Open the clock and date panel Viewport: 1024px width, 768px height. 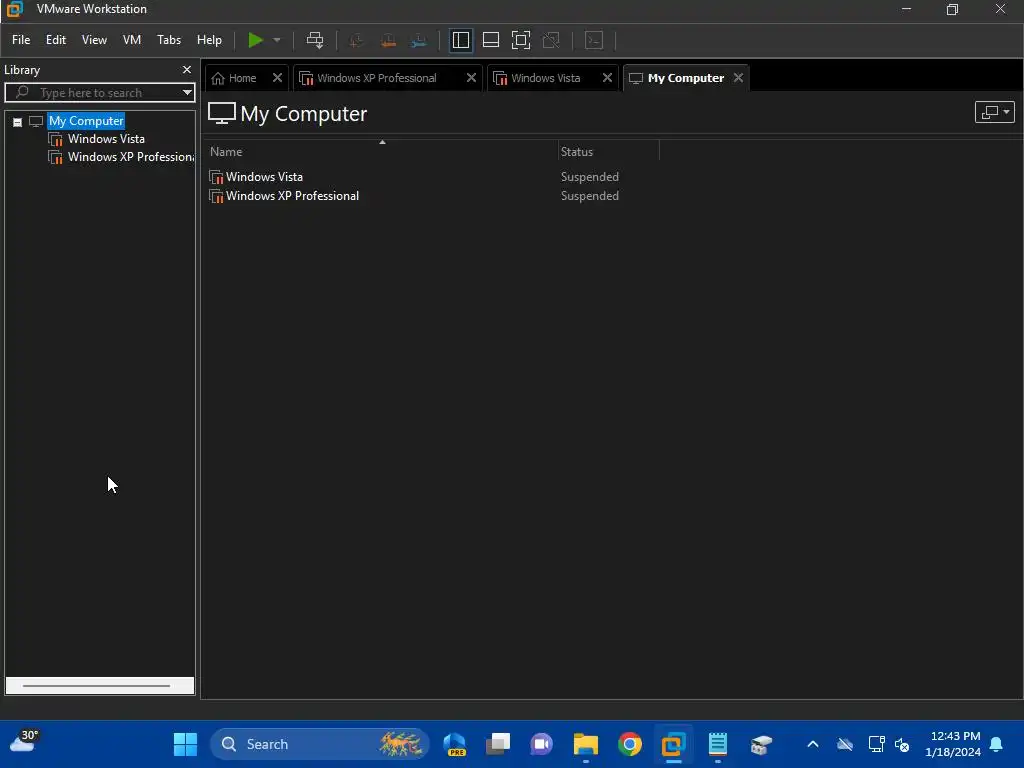(x=953, y=744)
